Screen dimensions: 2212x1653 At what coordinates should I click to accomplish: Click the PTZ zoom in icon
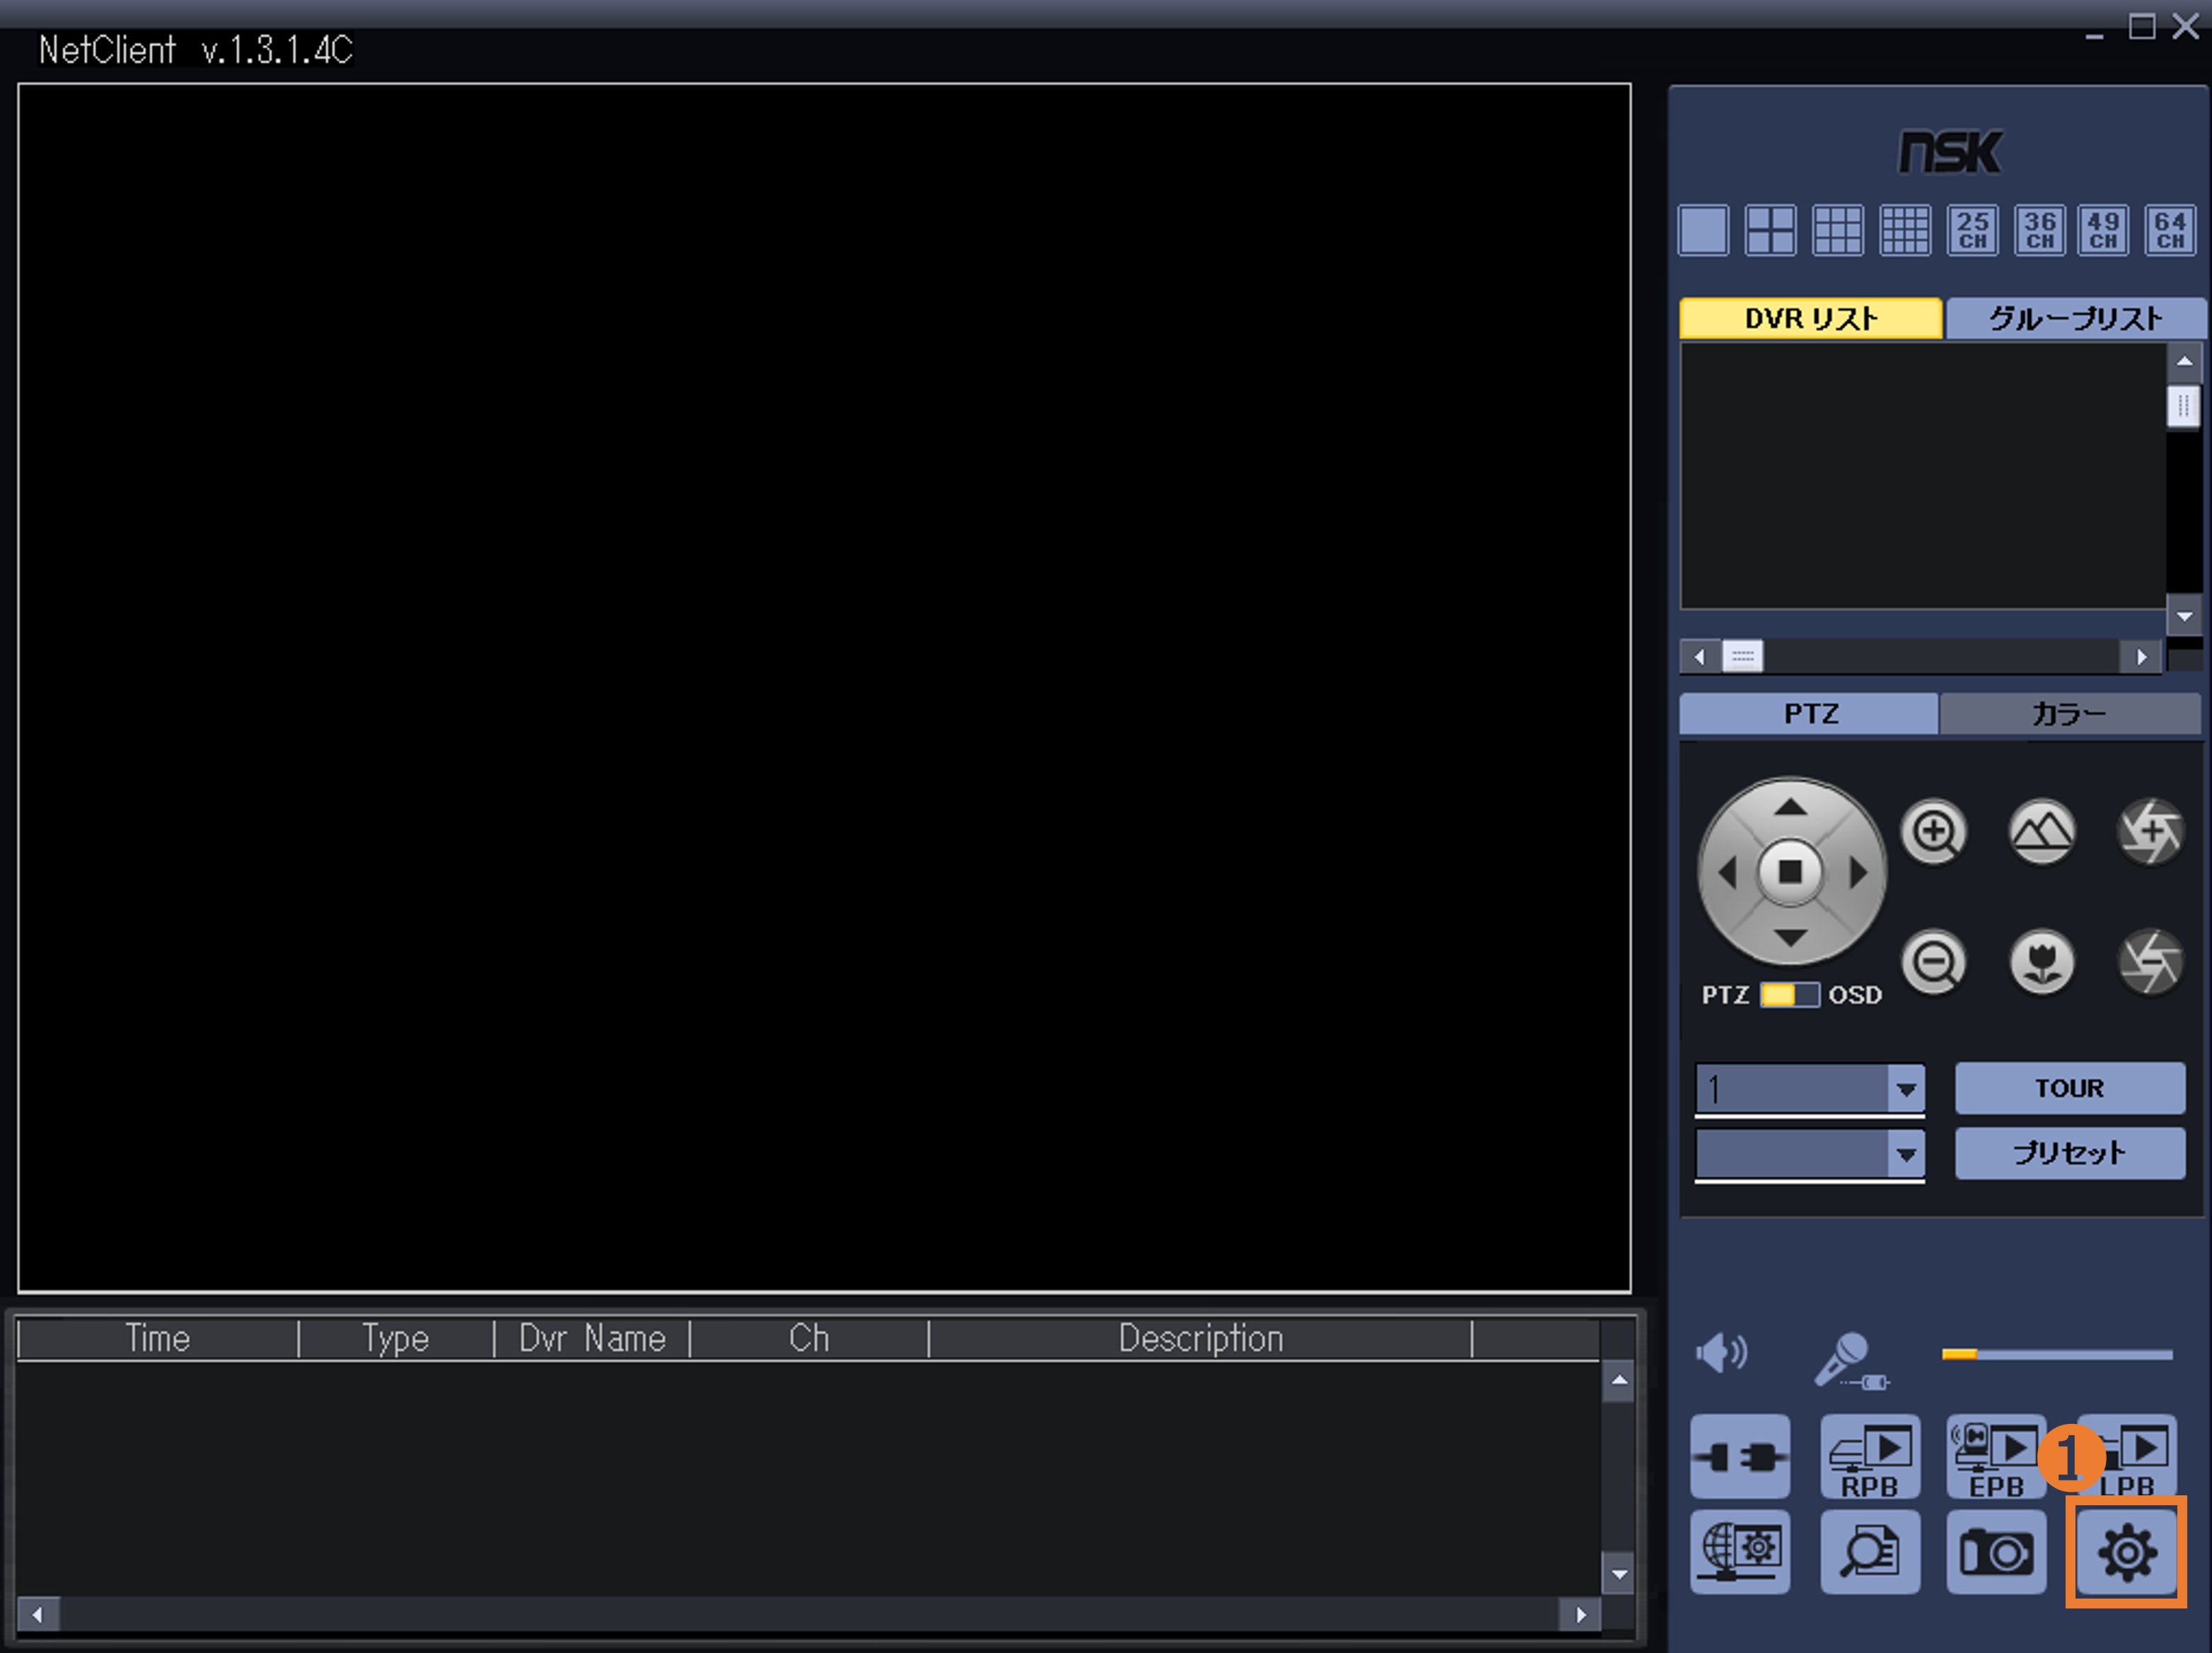tap(1933, 832)
